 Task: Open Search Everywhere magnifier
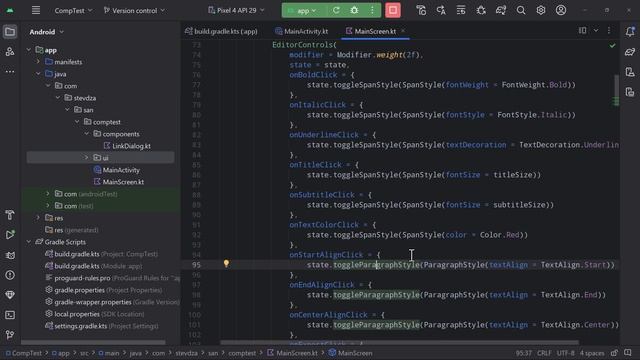(x=521, y=10)
